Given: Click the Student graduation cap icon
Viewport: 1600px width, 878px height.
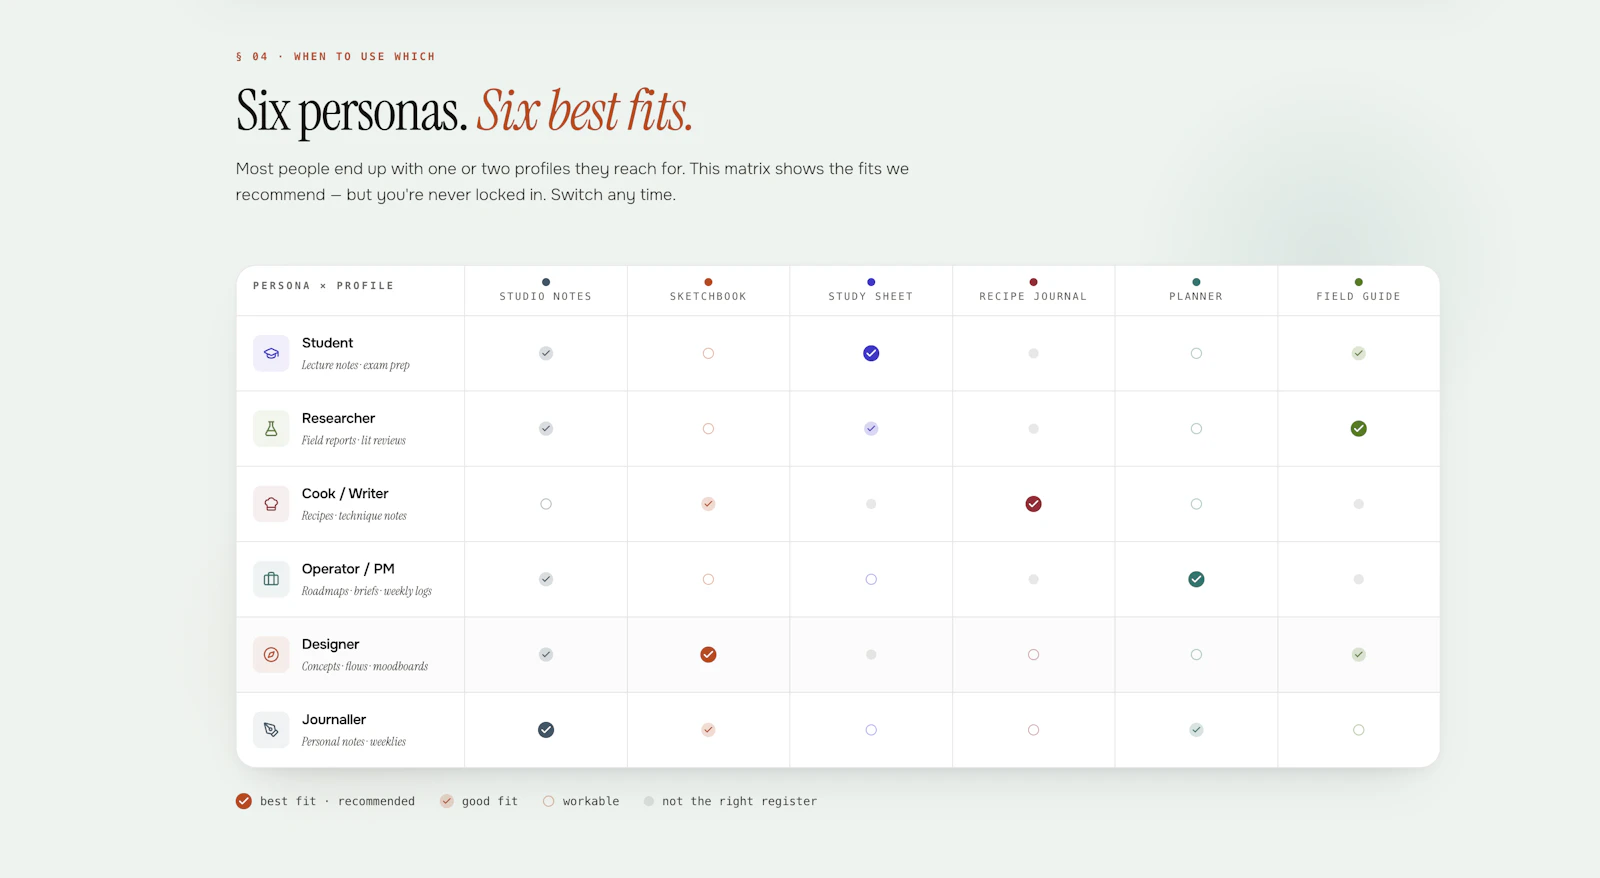Looking at the screenshot, I should 271,353.
